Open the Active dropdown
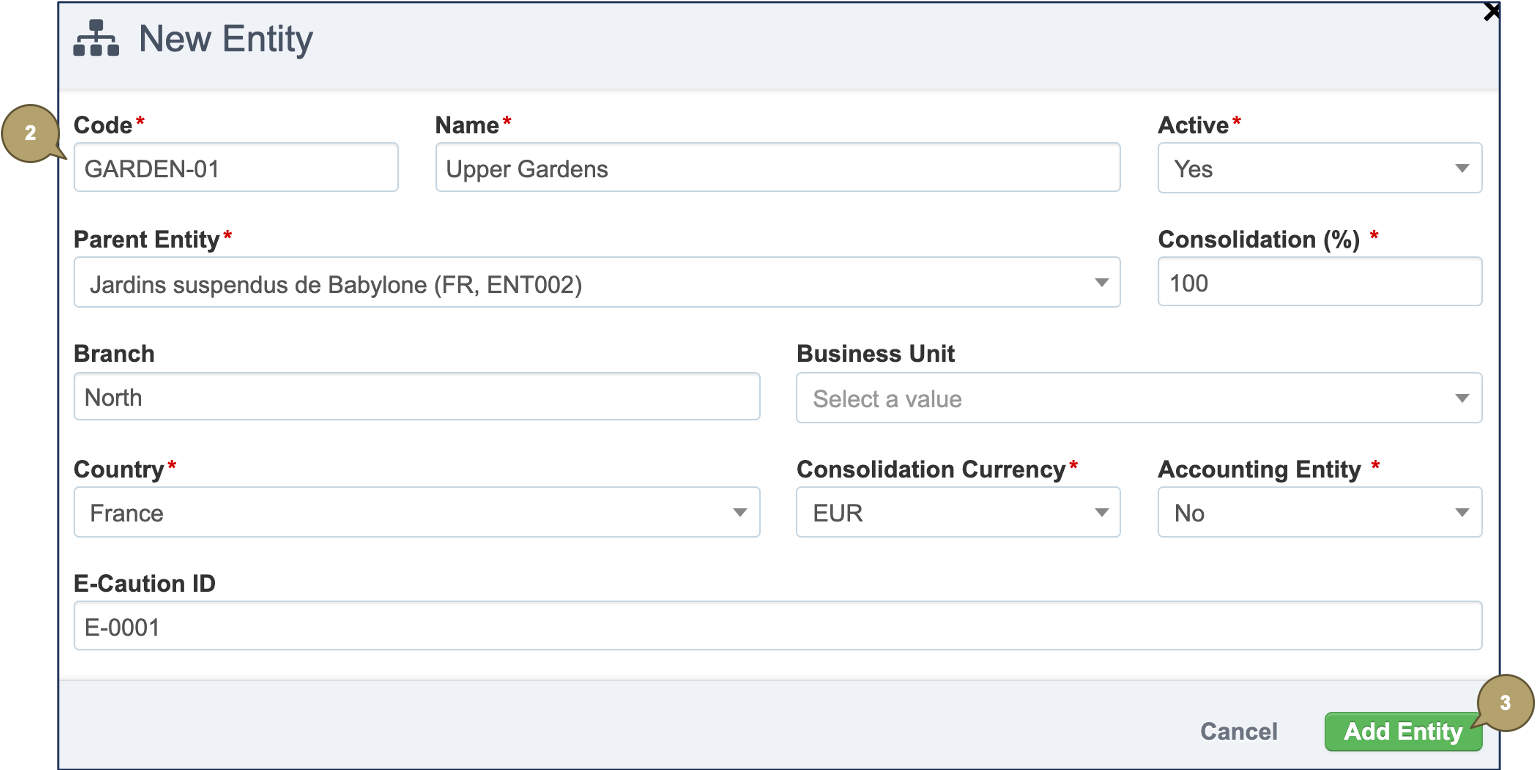The width and height of the screenshot is (1536, 770). pos(1319,168)
